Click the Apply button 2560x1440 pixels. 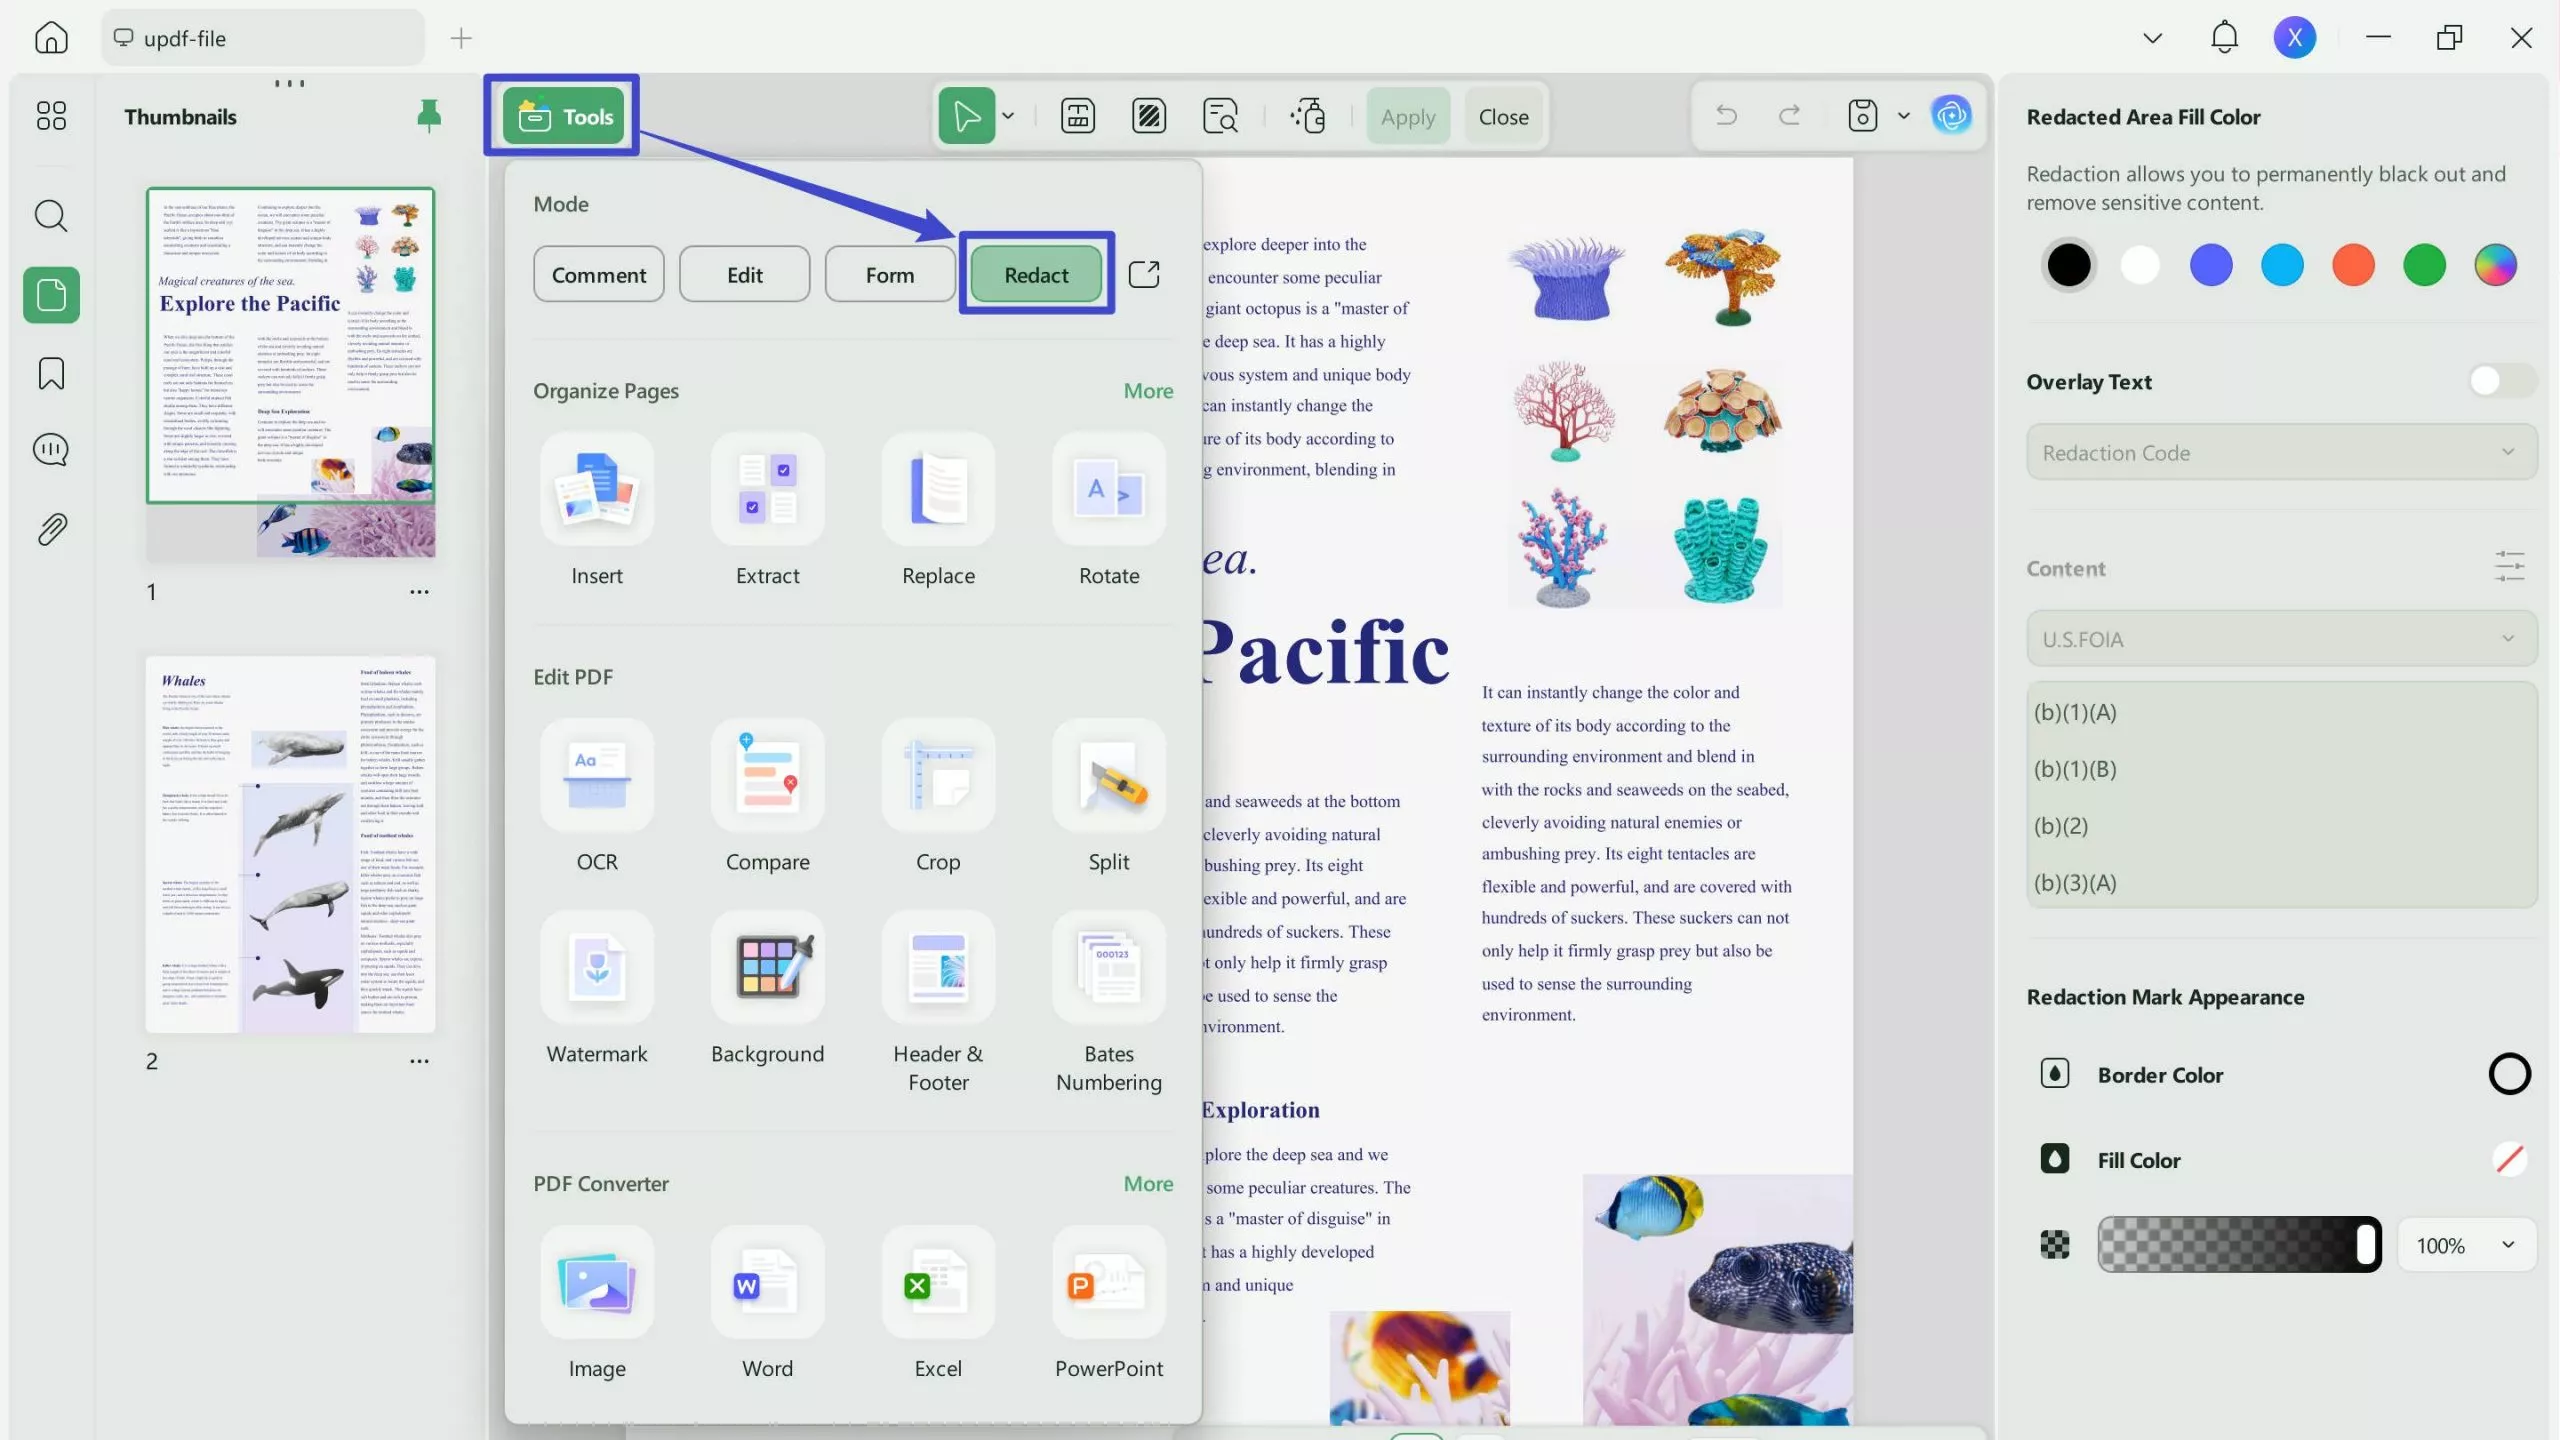tap(1407, 115)
